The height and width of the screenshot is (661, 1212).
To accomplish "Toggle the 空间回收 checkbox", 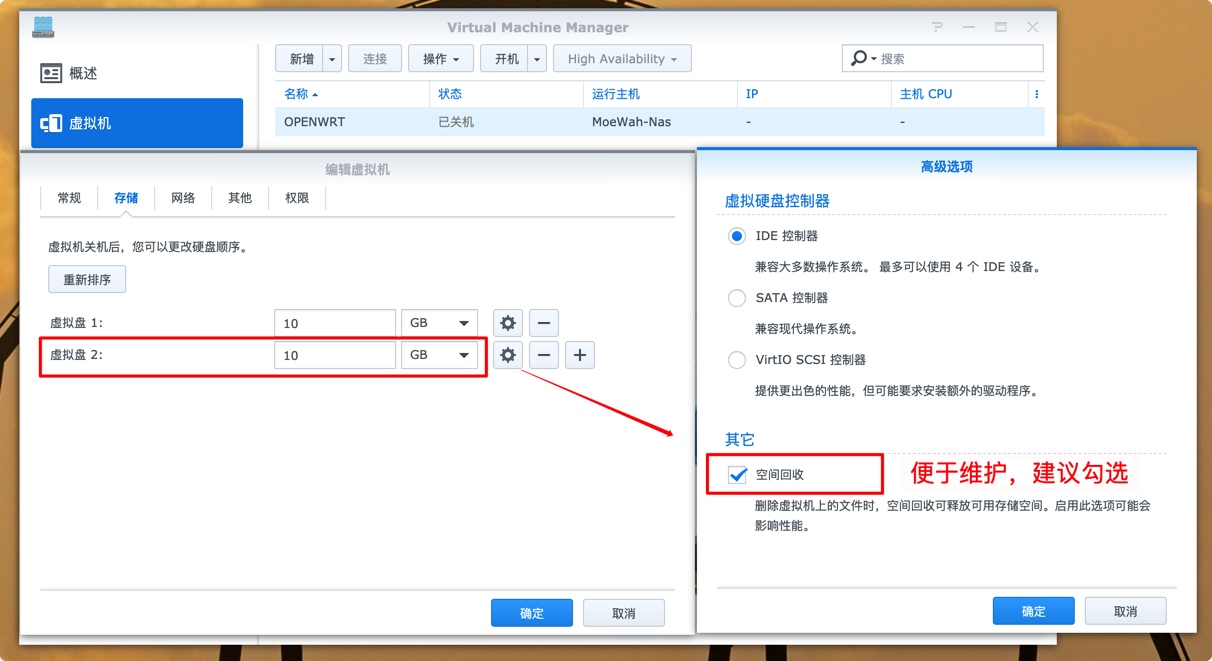I will (738, 475).
